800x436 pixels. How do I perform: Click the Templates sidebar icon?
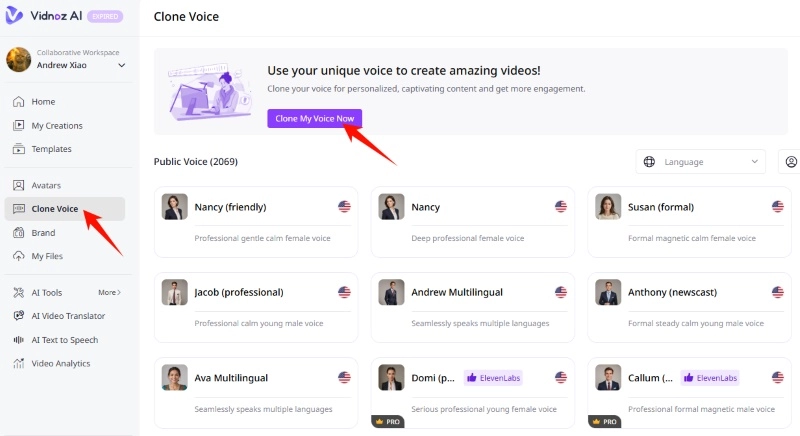pos(19,149)
